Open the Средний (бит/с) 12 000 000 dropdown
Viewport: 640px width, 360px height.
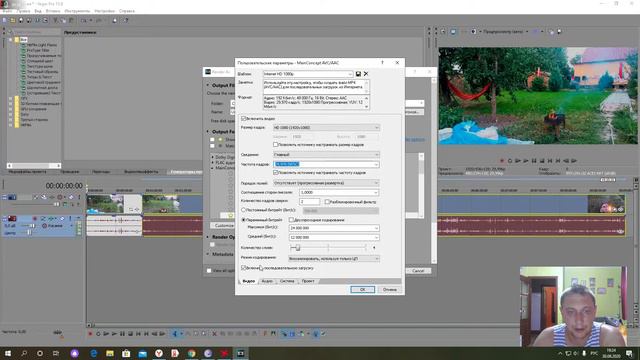click(x=334, y=237)
